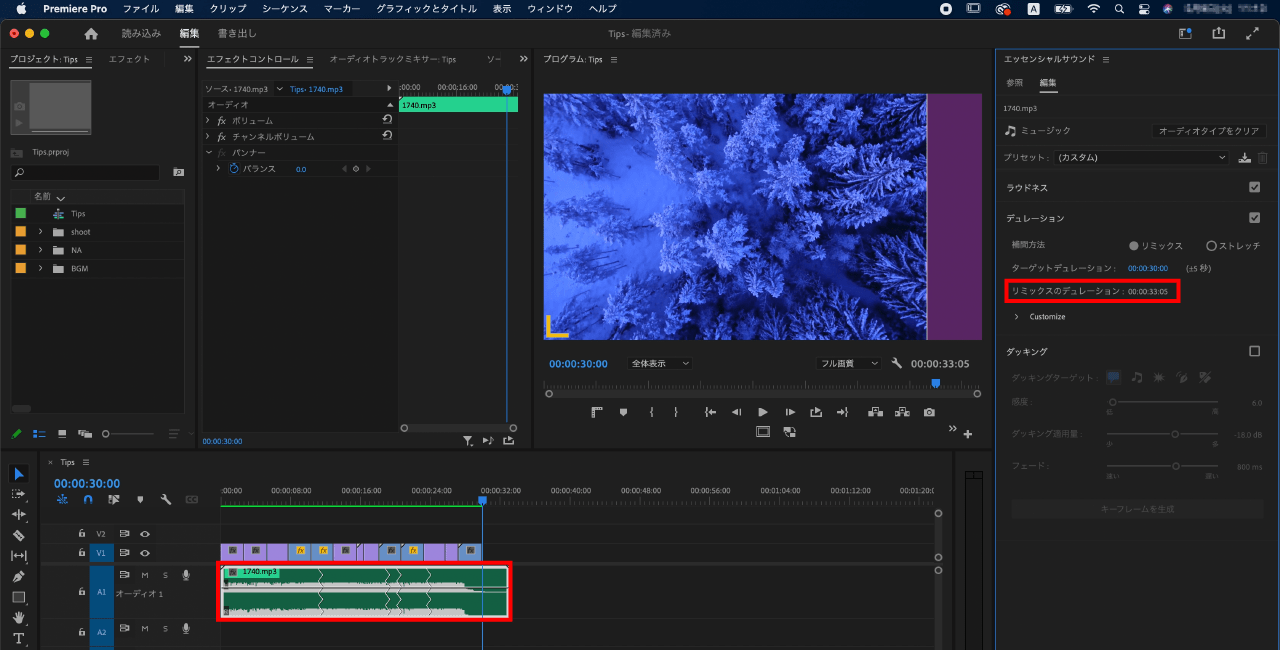Screen dimensions: 1280x650
Task: Expand the shoot bin
Action: [41, 232]
